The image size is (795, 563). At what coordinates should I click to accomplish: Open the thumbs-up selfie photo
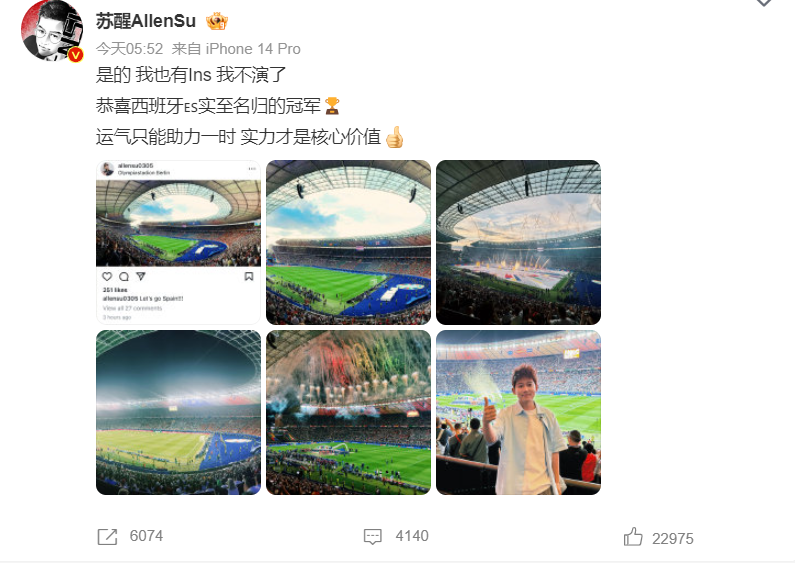[518, 412]
